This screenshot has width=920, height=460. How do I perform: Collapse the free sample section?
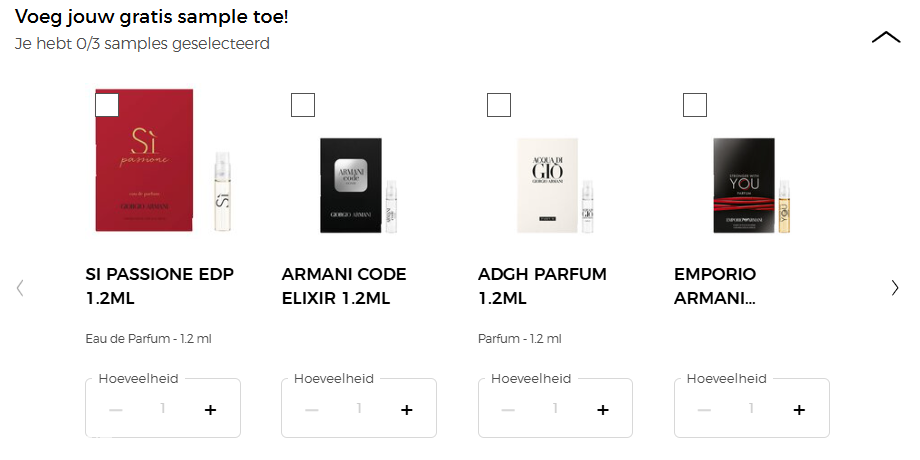point(885,38)
